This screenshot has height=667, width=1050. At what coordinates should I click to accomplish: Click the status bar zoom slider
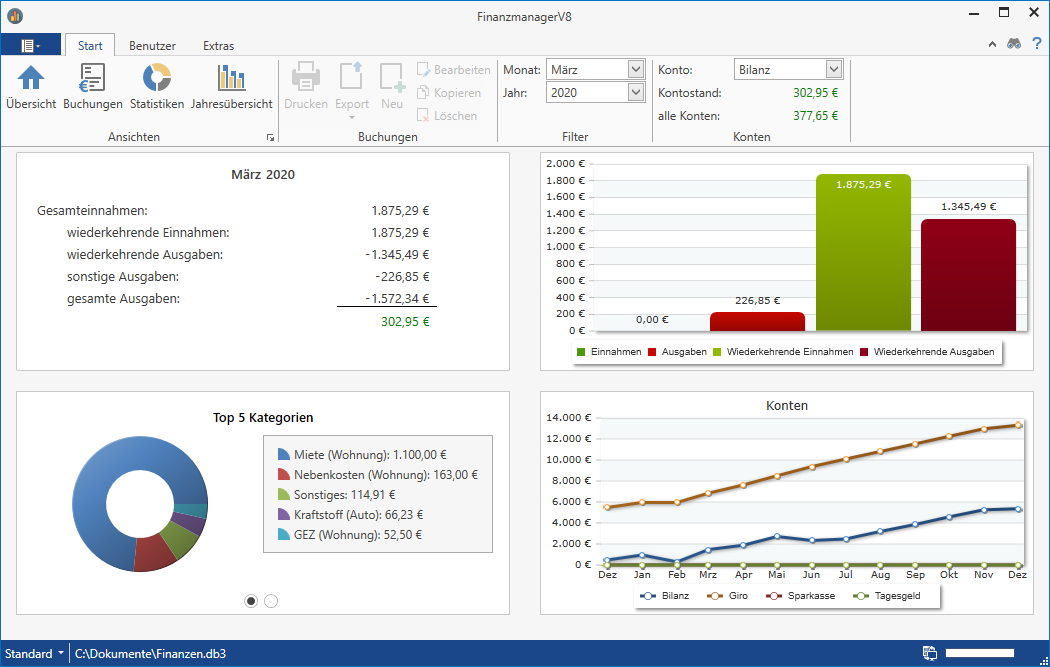980,653
